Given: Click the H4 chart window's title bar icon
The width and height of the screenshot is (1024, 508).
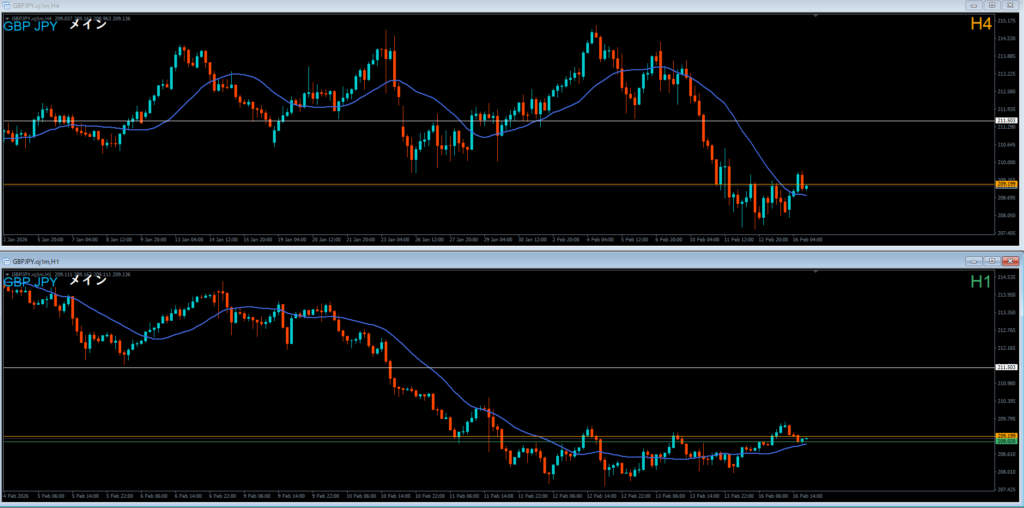Looking at the screenshot, I should coord(6,5).
